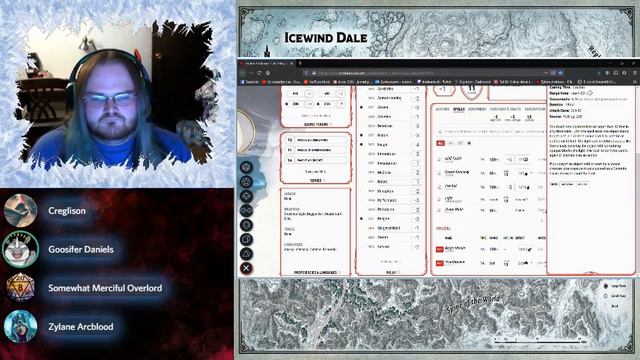
Task: Select the Medicine skill
Action: (x=384, y=173)
